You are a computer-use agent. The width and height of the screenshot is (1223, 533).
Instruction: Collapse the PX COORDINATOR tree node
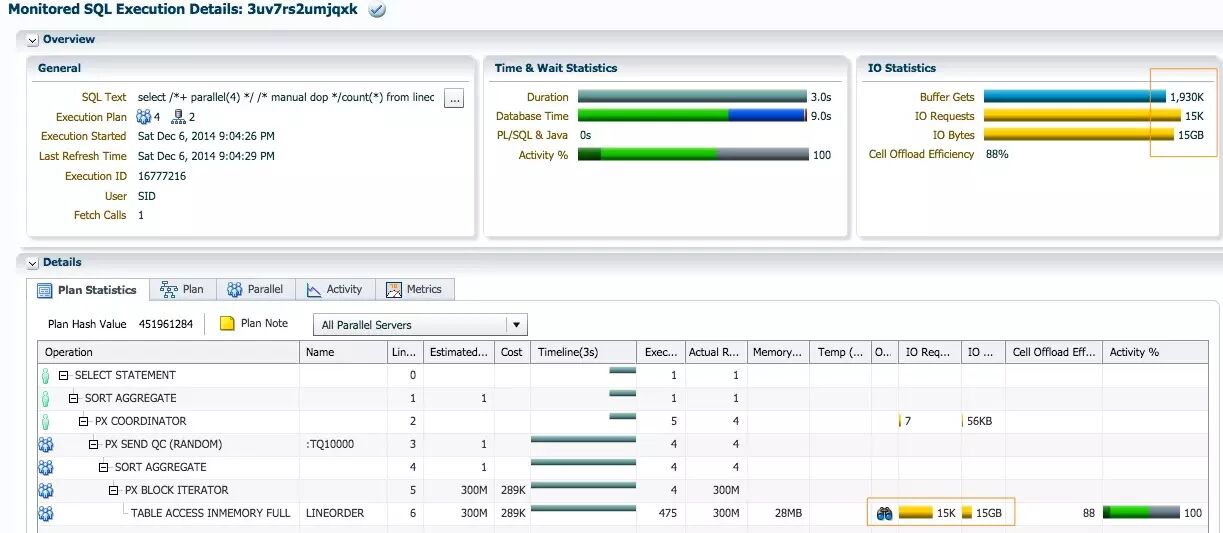pyautogui.click(x=84, y=422)
